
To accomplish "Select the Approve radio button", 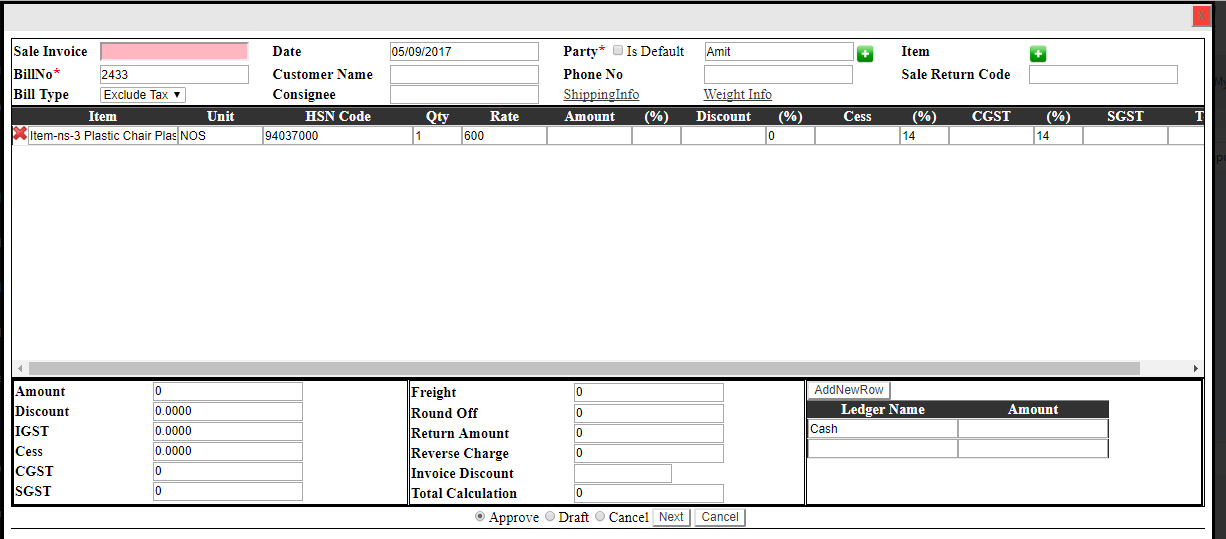I will [480, 517].
